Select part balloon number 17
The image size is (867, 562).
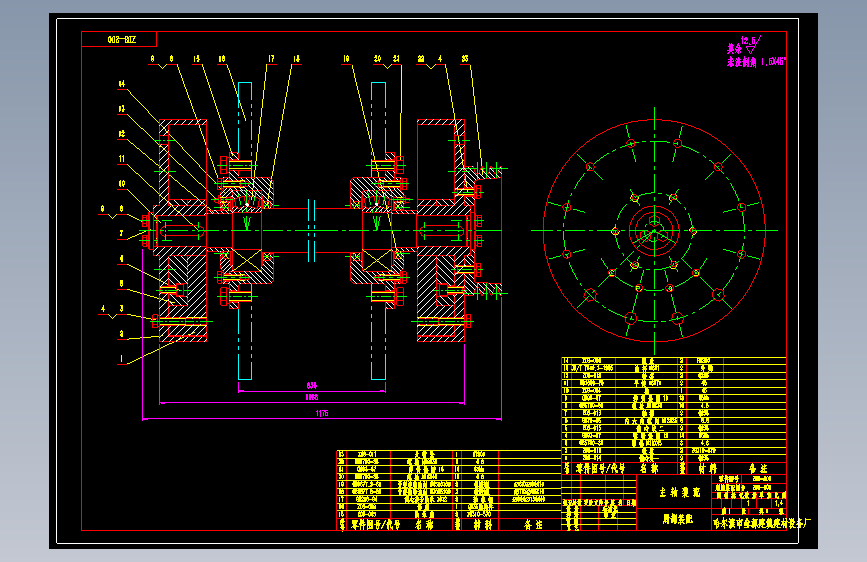coord(271,59)
